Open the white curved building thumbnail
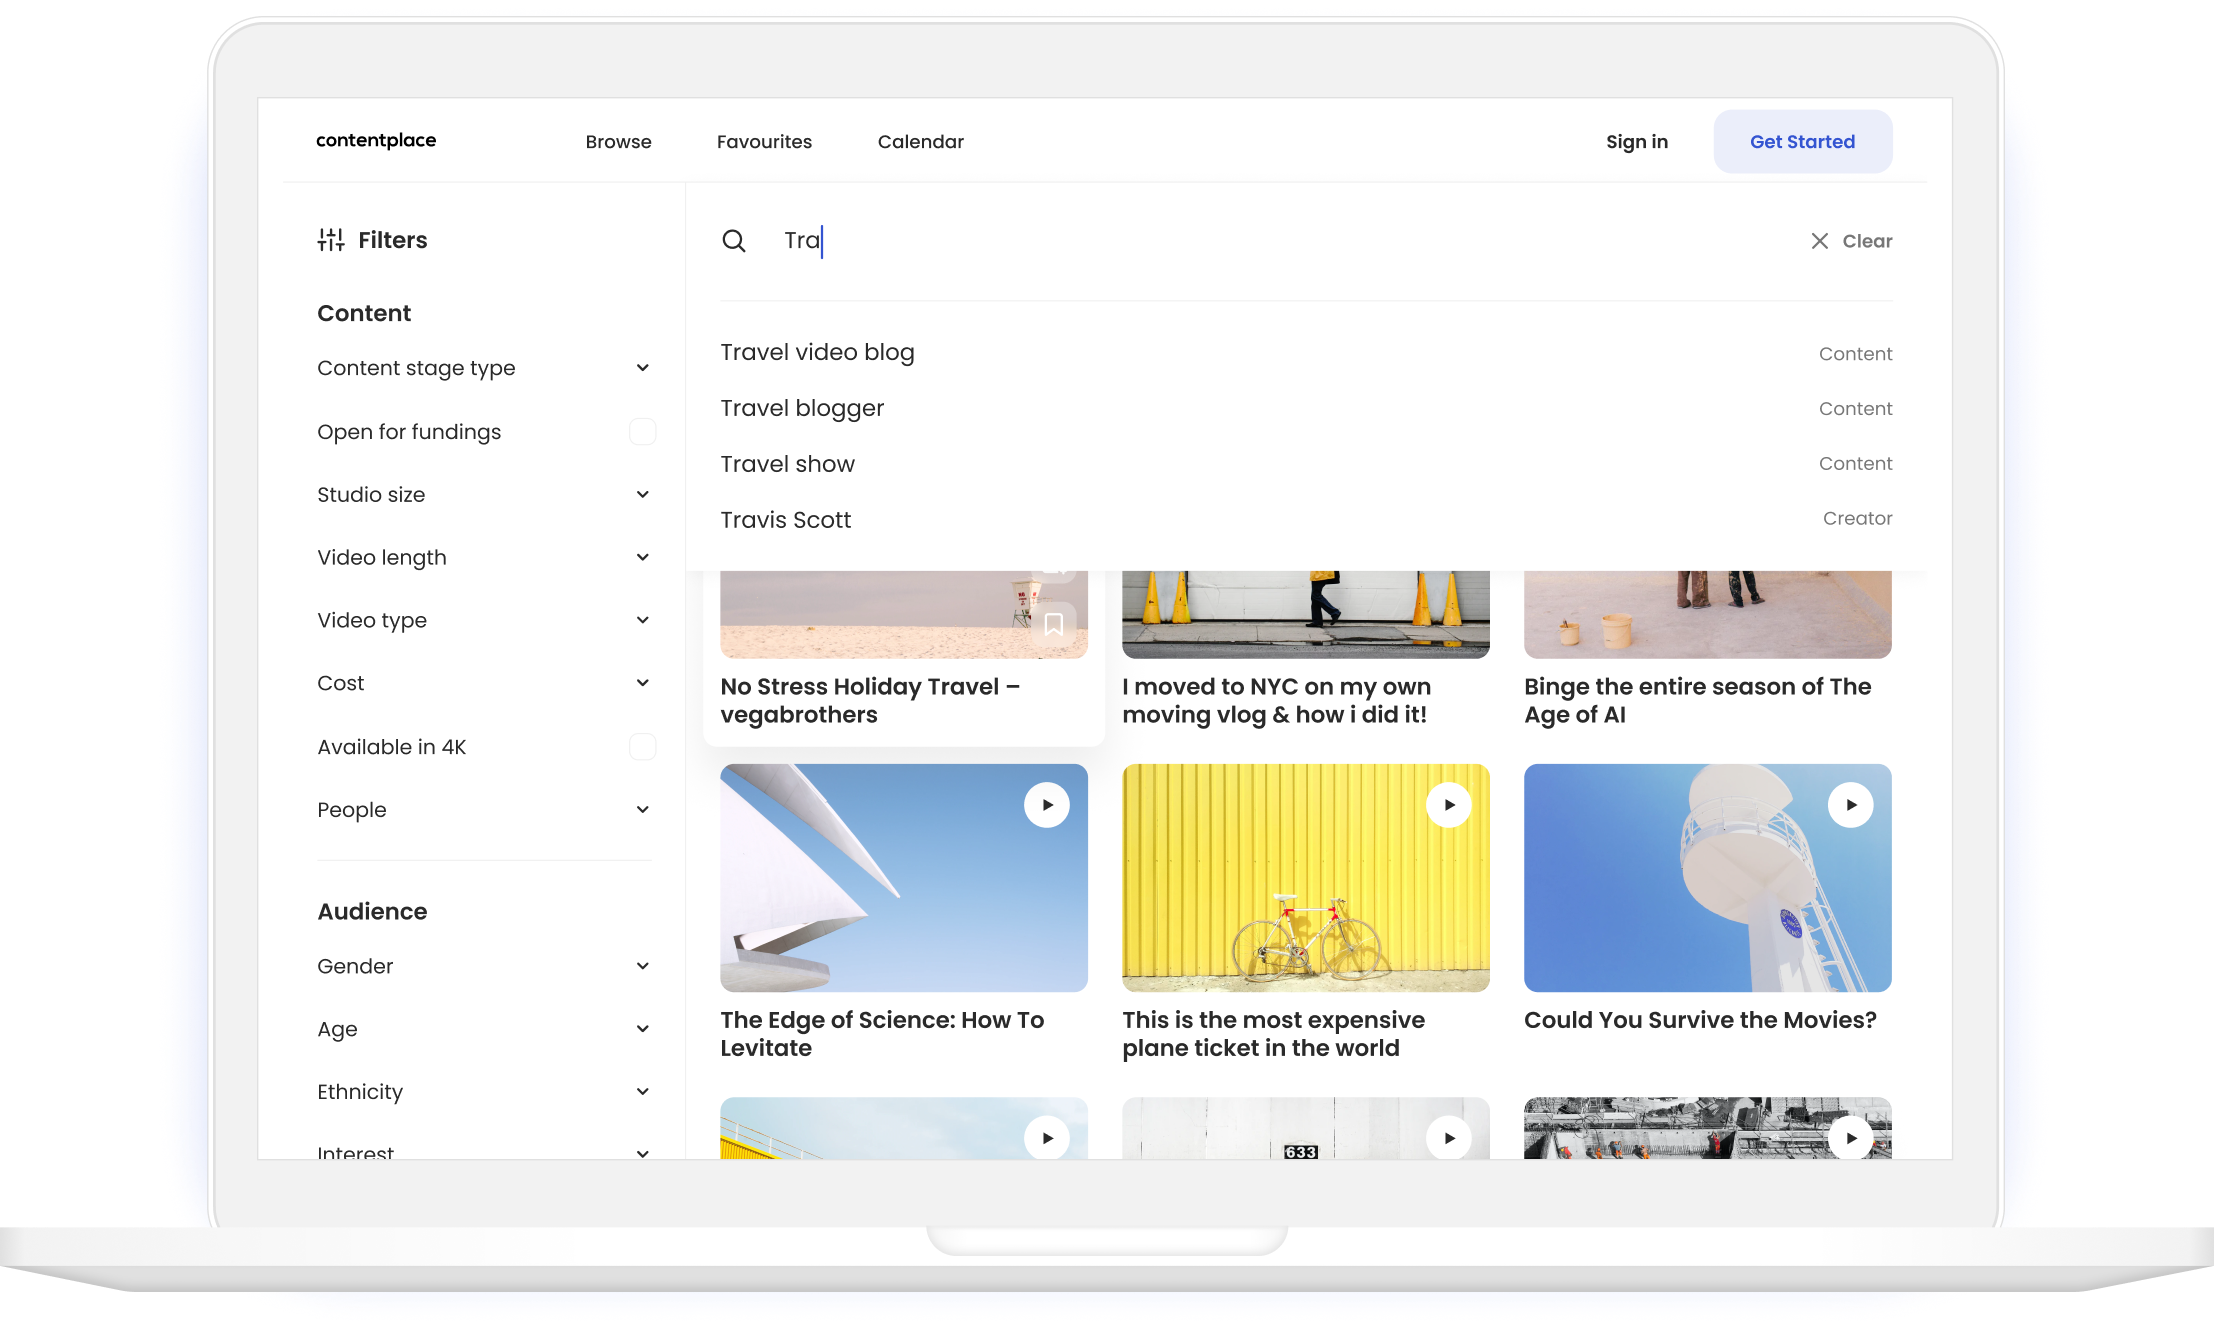Screen dimensions: 2214x1329 [903, 878]
